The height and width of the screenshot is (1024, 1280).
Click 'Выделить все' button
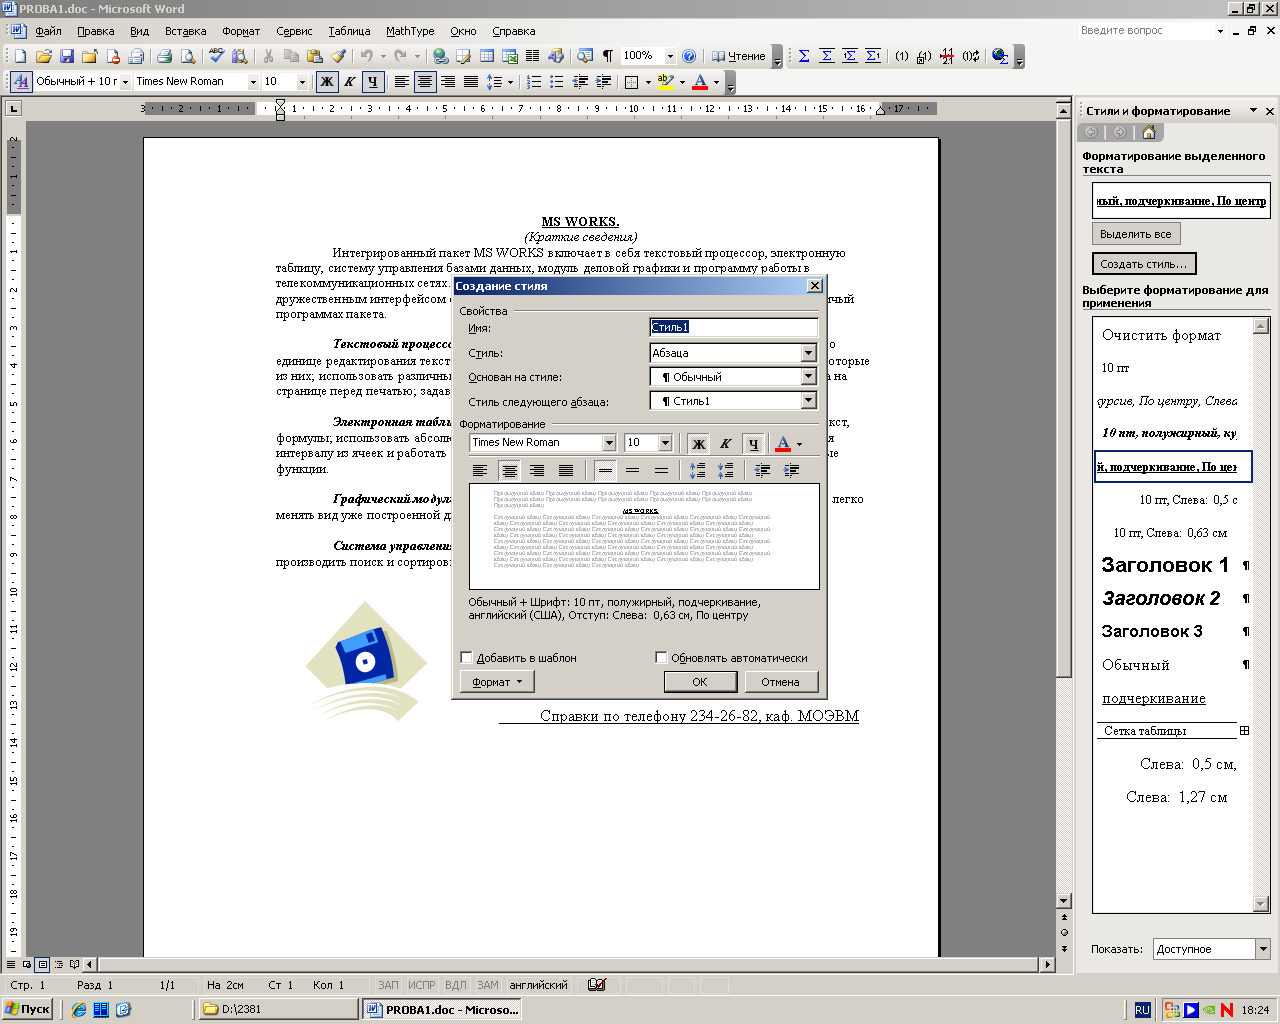coord(1135,234)
